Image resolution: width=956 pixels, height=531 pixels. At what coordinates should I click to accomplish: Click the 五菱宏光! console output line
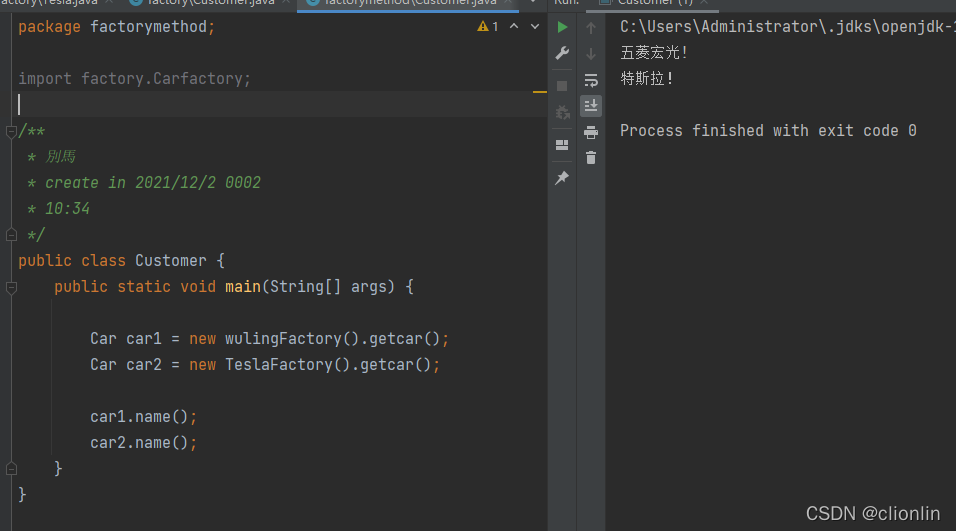point(654,52)
